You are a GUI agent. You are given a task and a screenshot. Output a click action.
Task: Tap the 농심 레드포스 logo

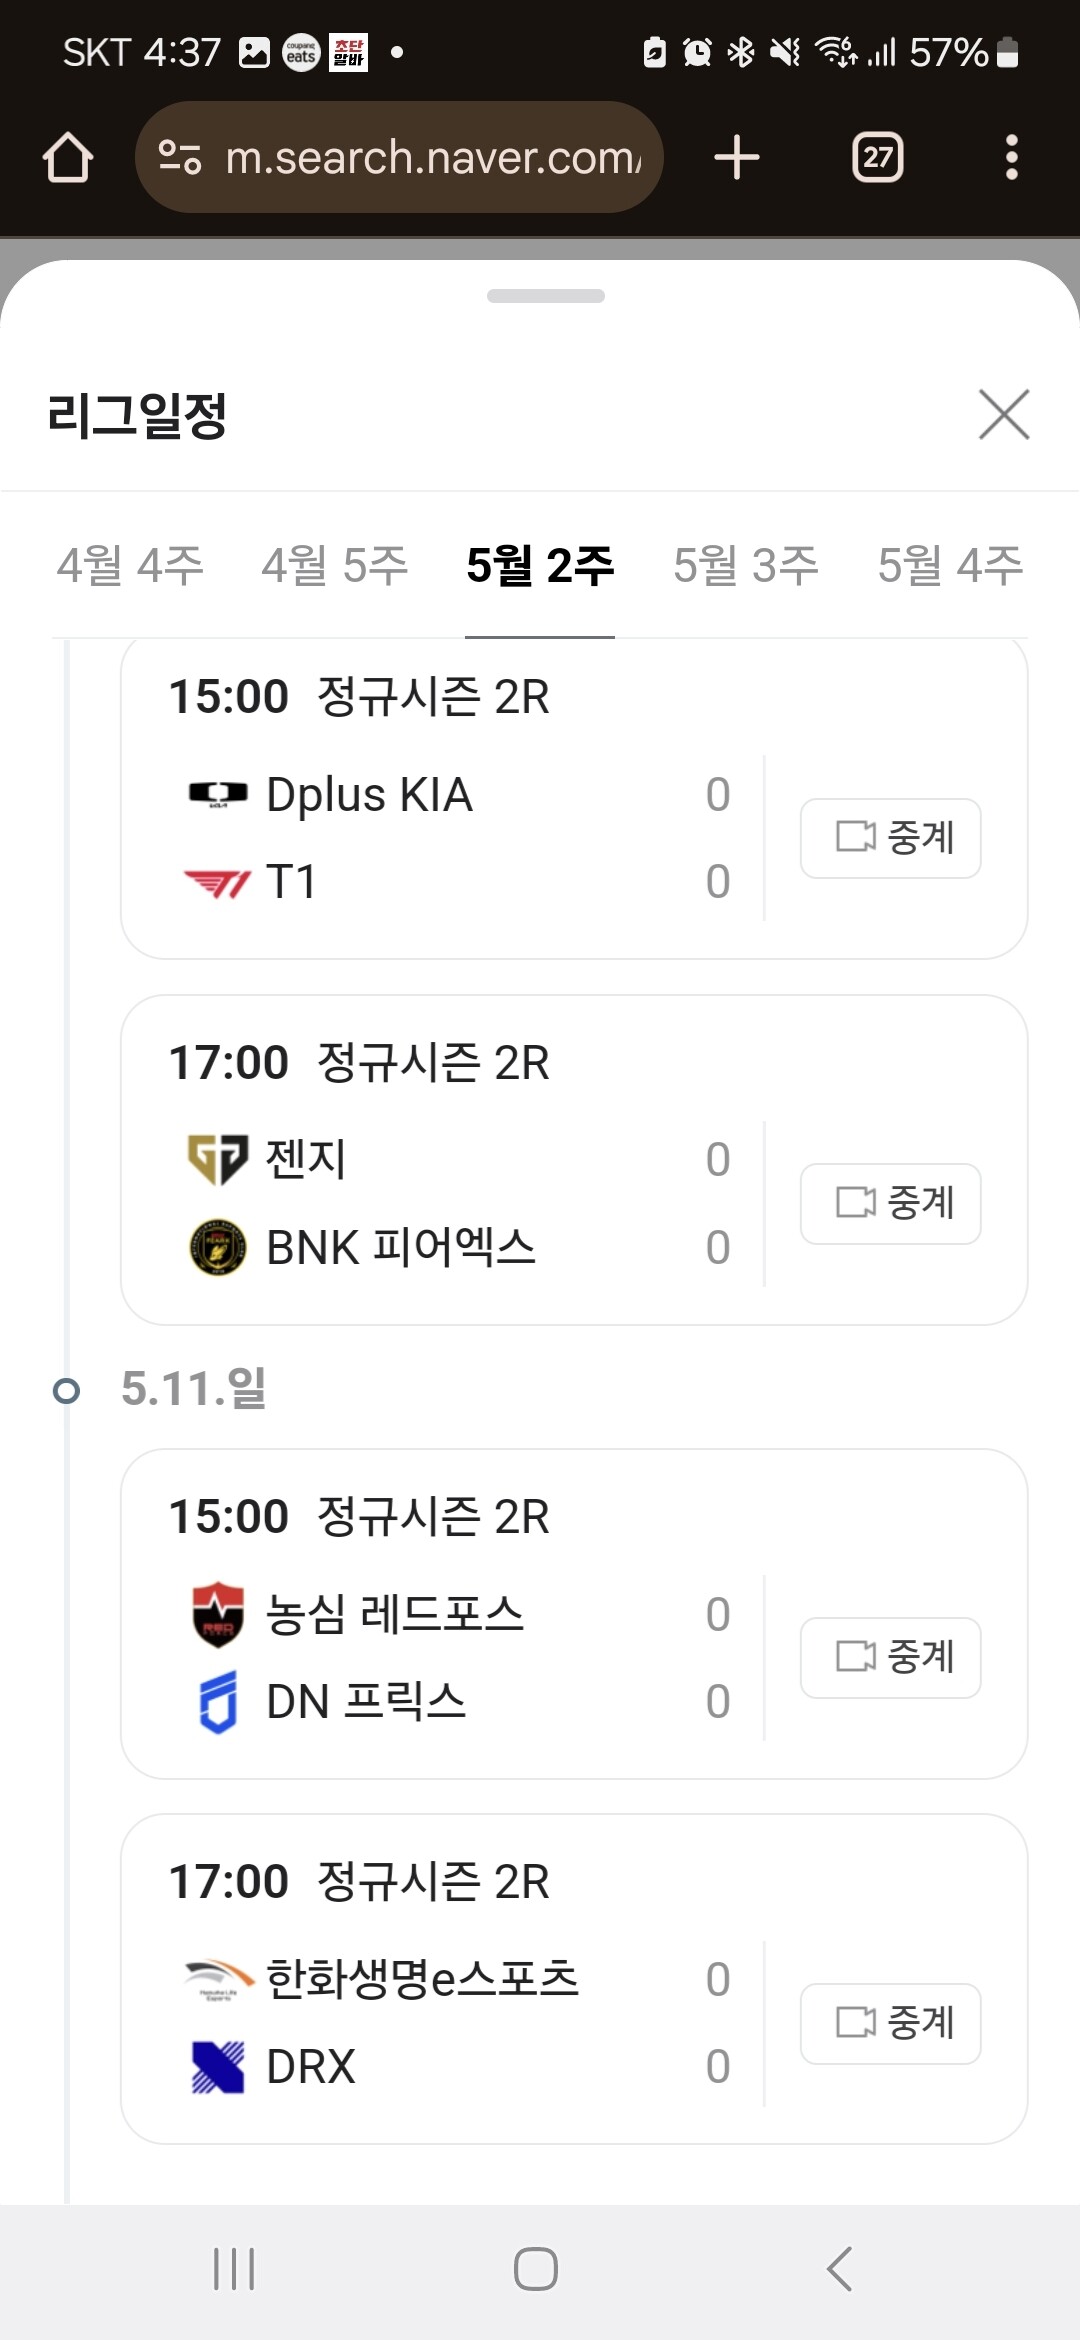[x=218, y=1615]
